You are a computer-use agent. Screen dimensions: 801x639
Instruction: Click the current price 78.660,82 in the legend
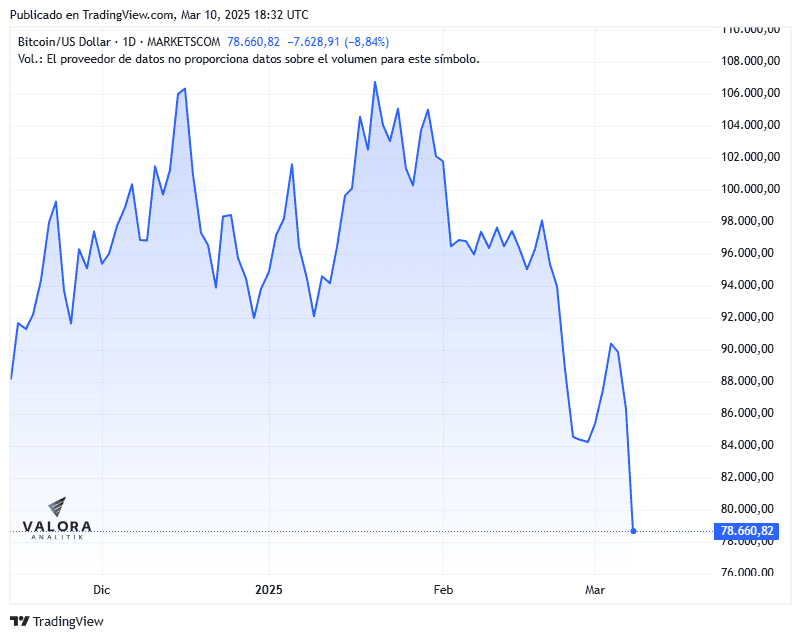click(253, 42)
